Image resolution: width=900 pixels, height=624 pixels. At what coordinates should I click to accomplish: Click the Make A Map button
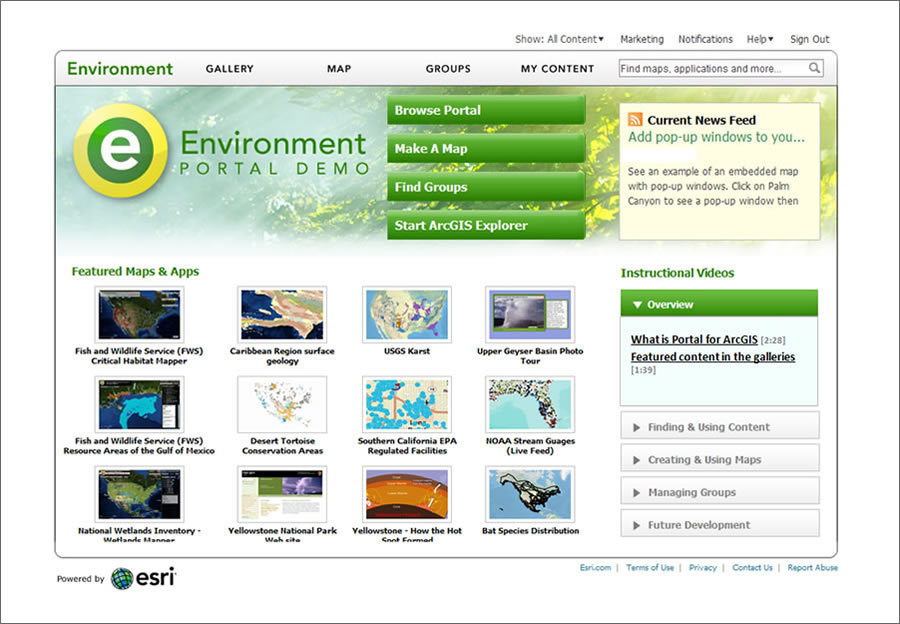[486, 148]
